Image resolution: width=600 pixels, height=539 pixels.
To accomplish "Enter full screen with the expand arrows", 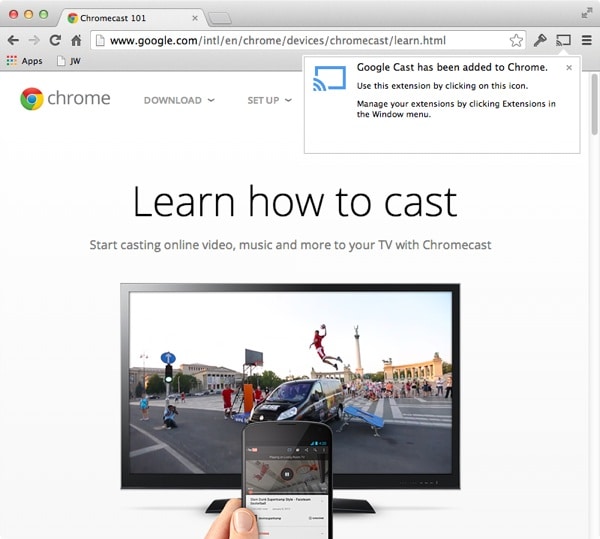I will [x=586, y=13].
